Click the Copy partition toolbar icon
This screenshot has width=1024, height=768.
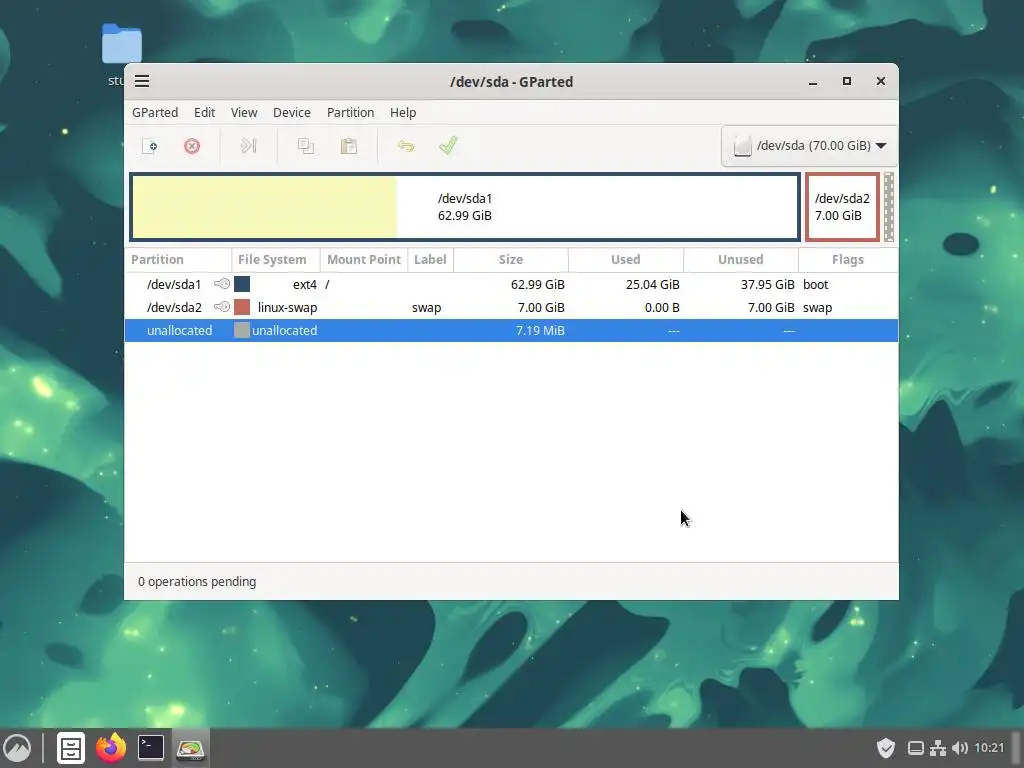click(x=306, y=146)
